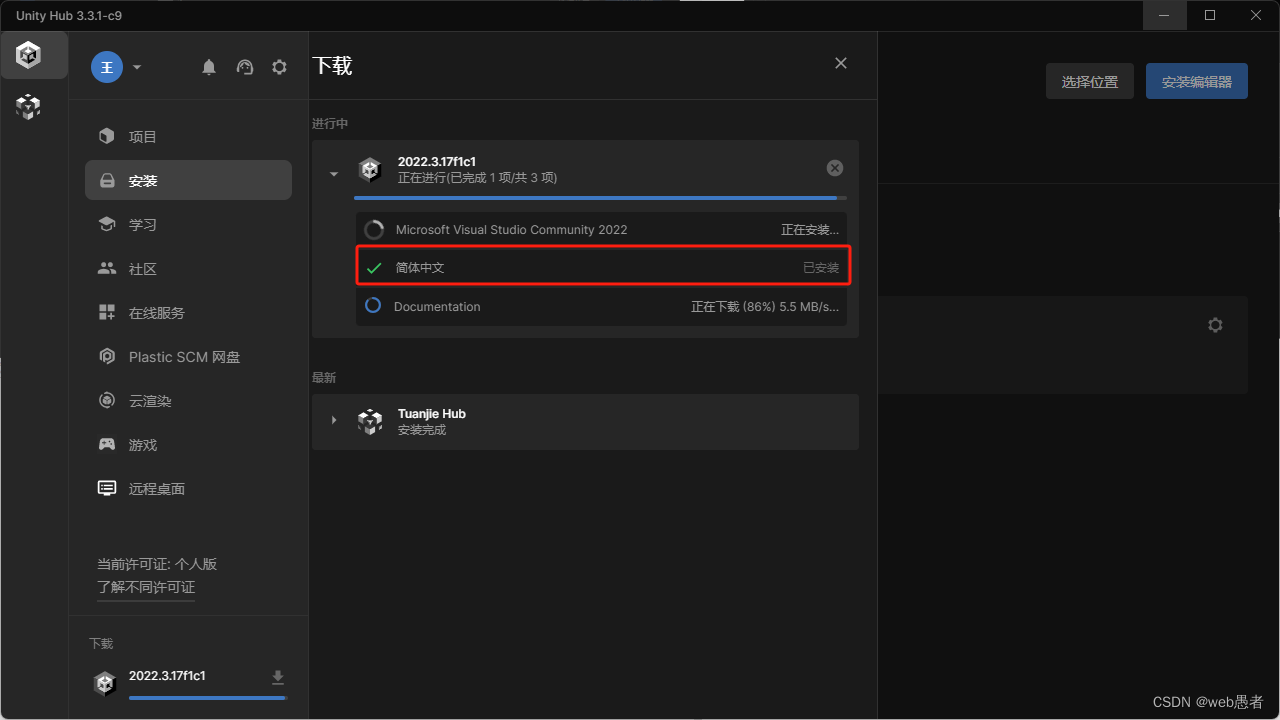This screenshot has width=1280, height=720.
Task: Click the download arrow icon in sidebar footer
Action: (x=278, y=678)
